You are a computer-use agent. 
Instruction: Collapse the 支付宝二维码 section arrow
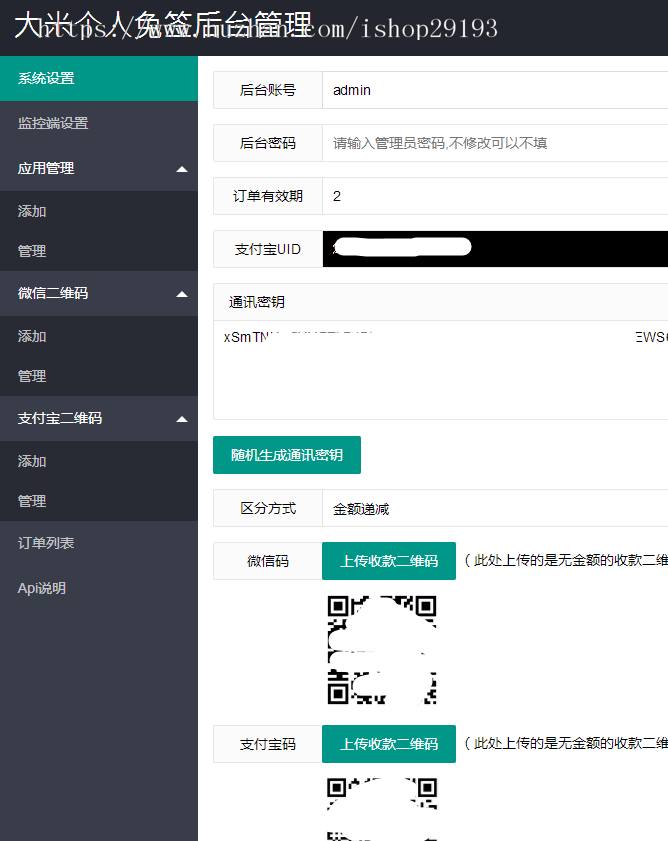tap(182, 419)
